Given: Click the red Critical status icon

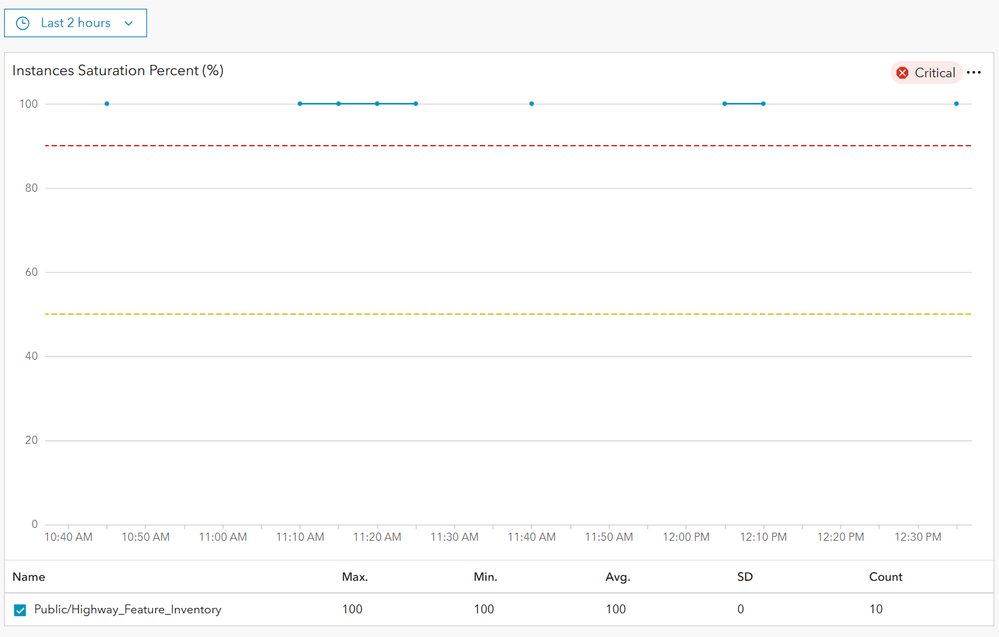Looking at the screenshot, I should [902, 73].
